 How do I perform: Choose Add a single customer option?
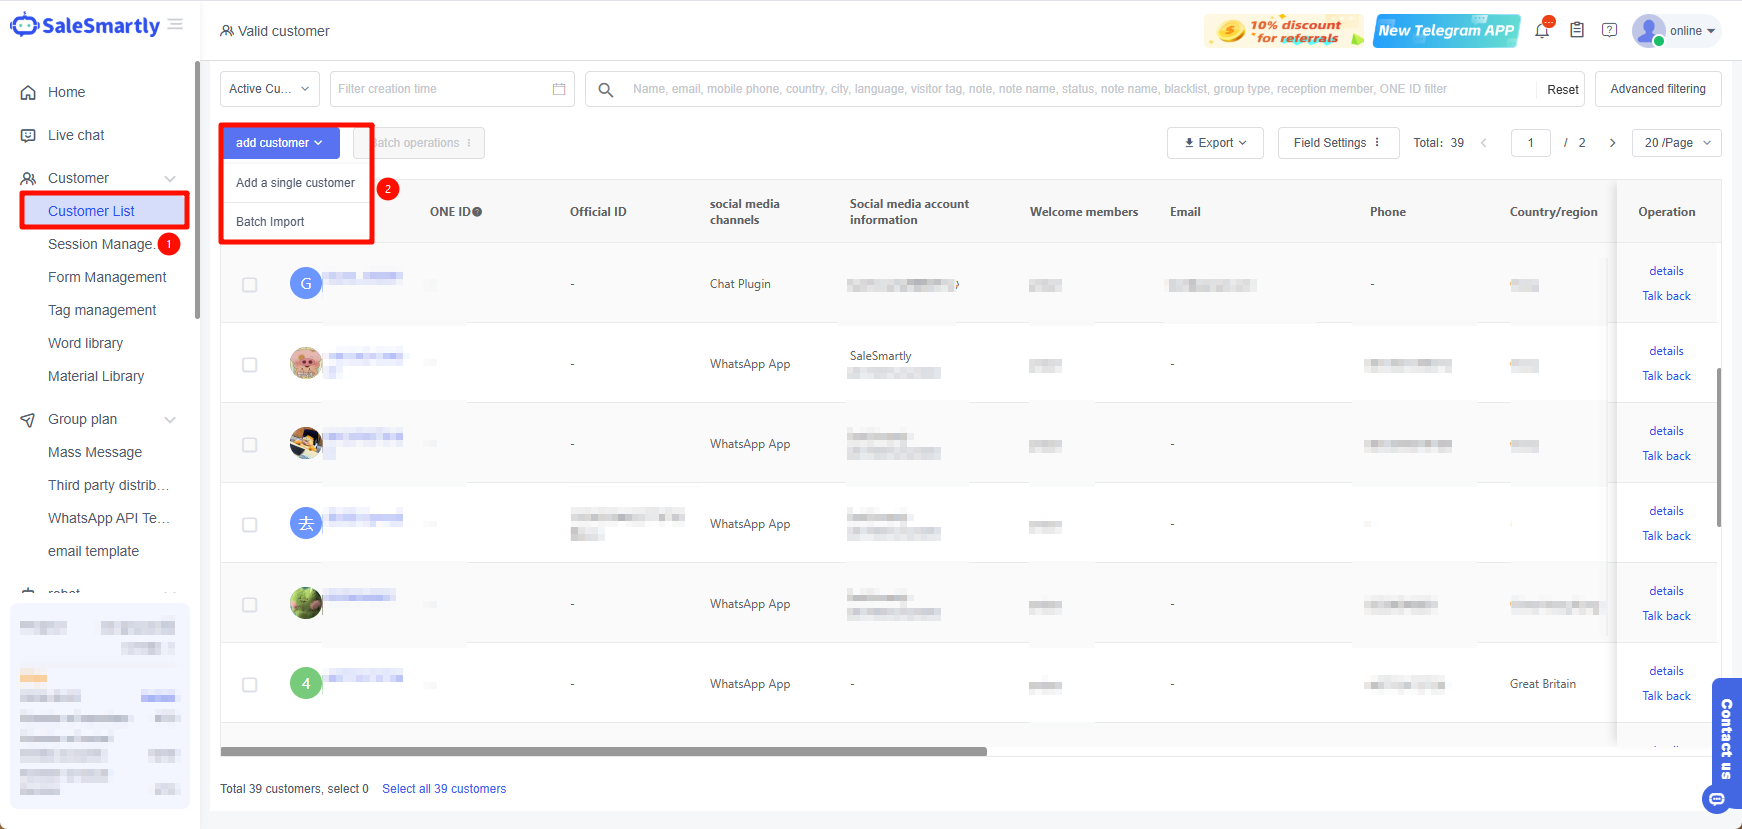[x=295, y=183]
